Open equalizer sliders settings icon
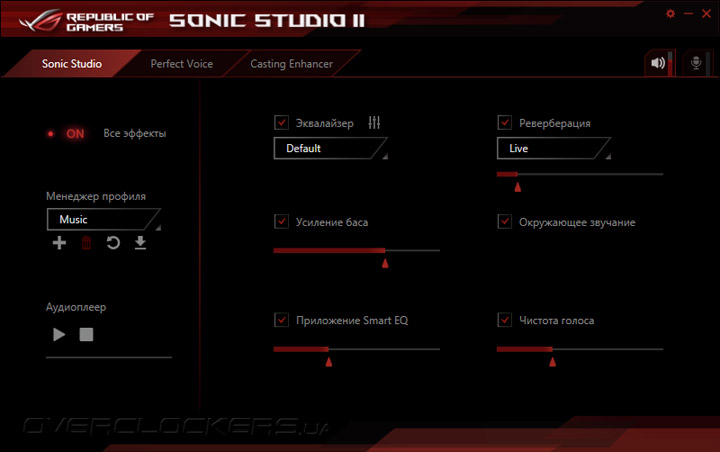Screen dimensions: 720x452 [374, 122]
